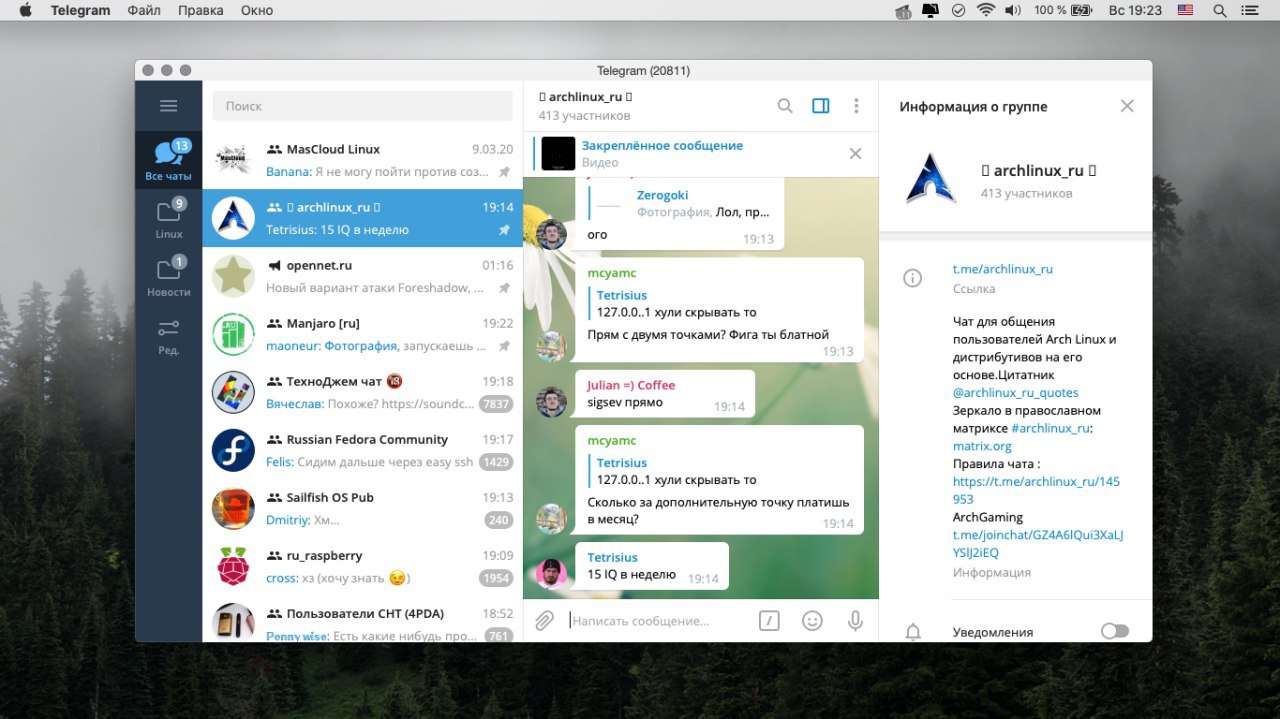Click the notifications bell icon

[x=912, y=632]
